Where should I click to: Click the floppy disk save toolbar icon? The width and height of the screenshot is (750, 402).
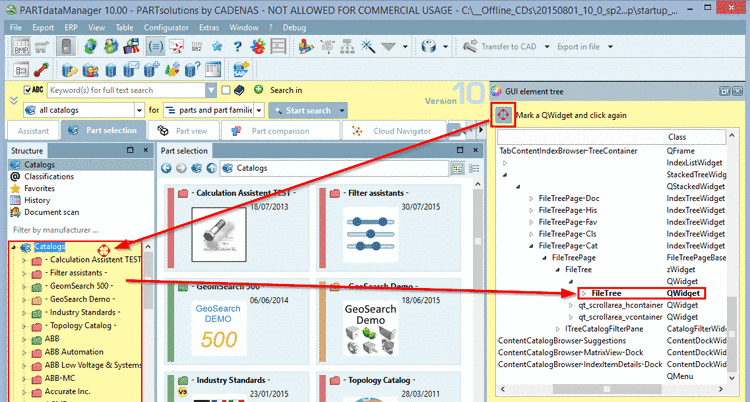pyautogui.click(x=131, y=46)
